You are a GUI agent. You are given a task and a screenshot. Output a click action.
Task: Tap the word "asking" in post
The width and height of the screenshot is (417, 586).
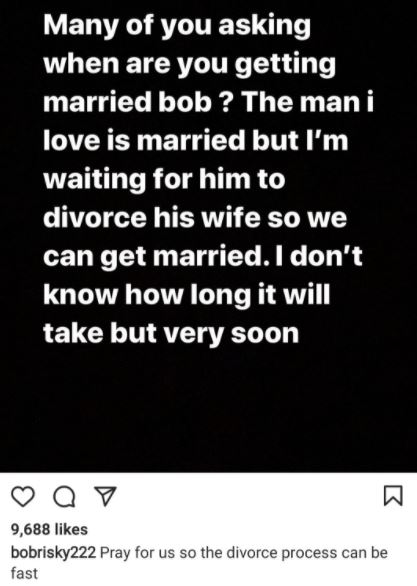(264, 27)
